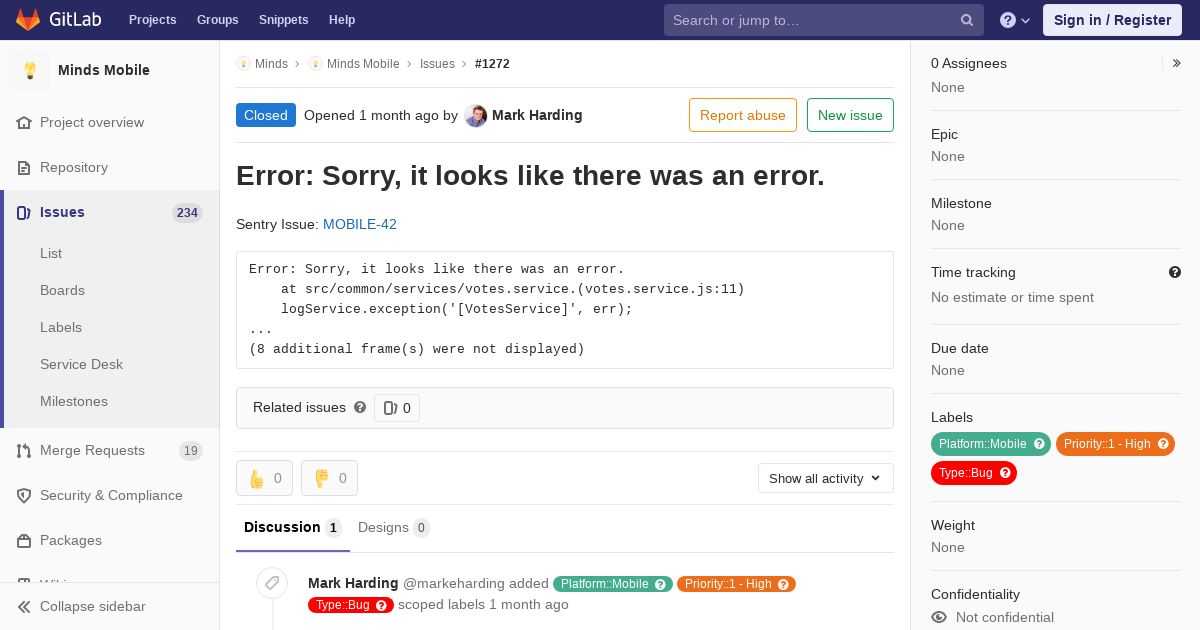Click Platform::Mobile label in discussion note
This screenshot has width=1200, height=630.
[604, 584]
